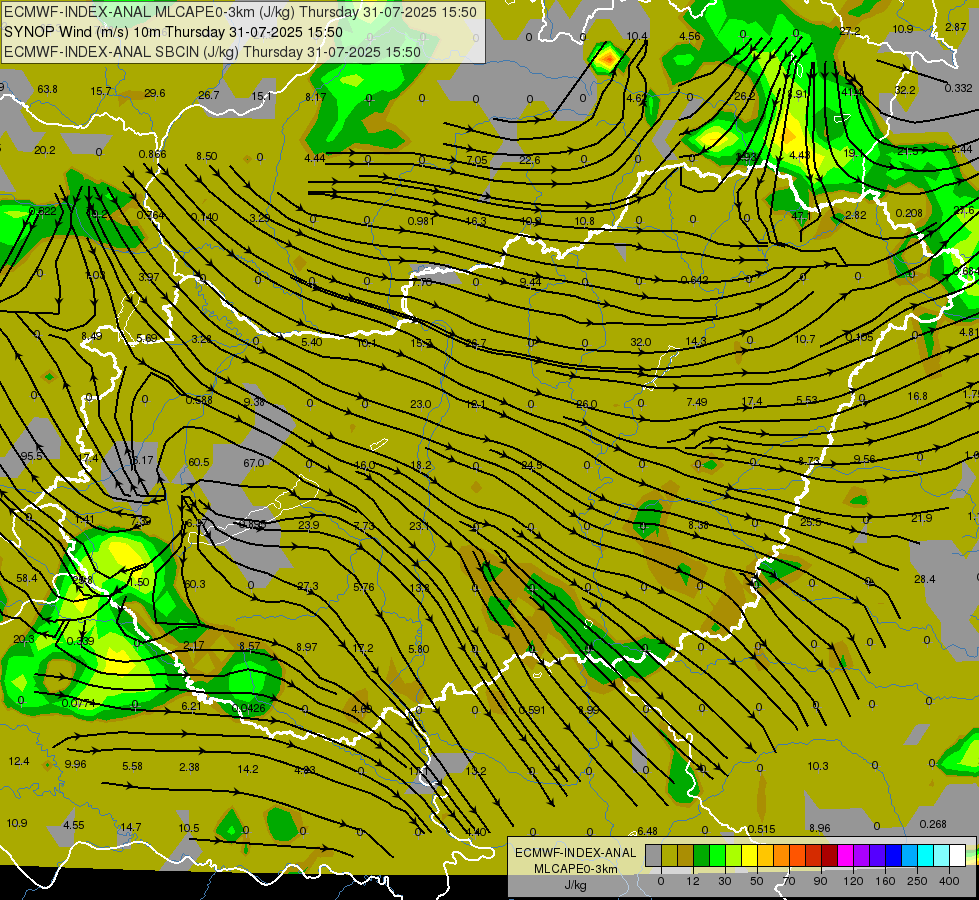Click the 14.7 value on the map

coord(130,827)
